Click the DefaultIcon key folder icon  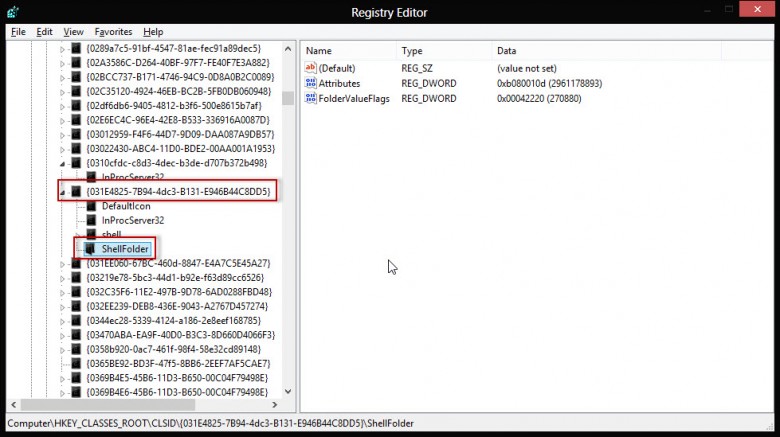coord(92,206)
